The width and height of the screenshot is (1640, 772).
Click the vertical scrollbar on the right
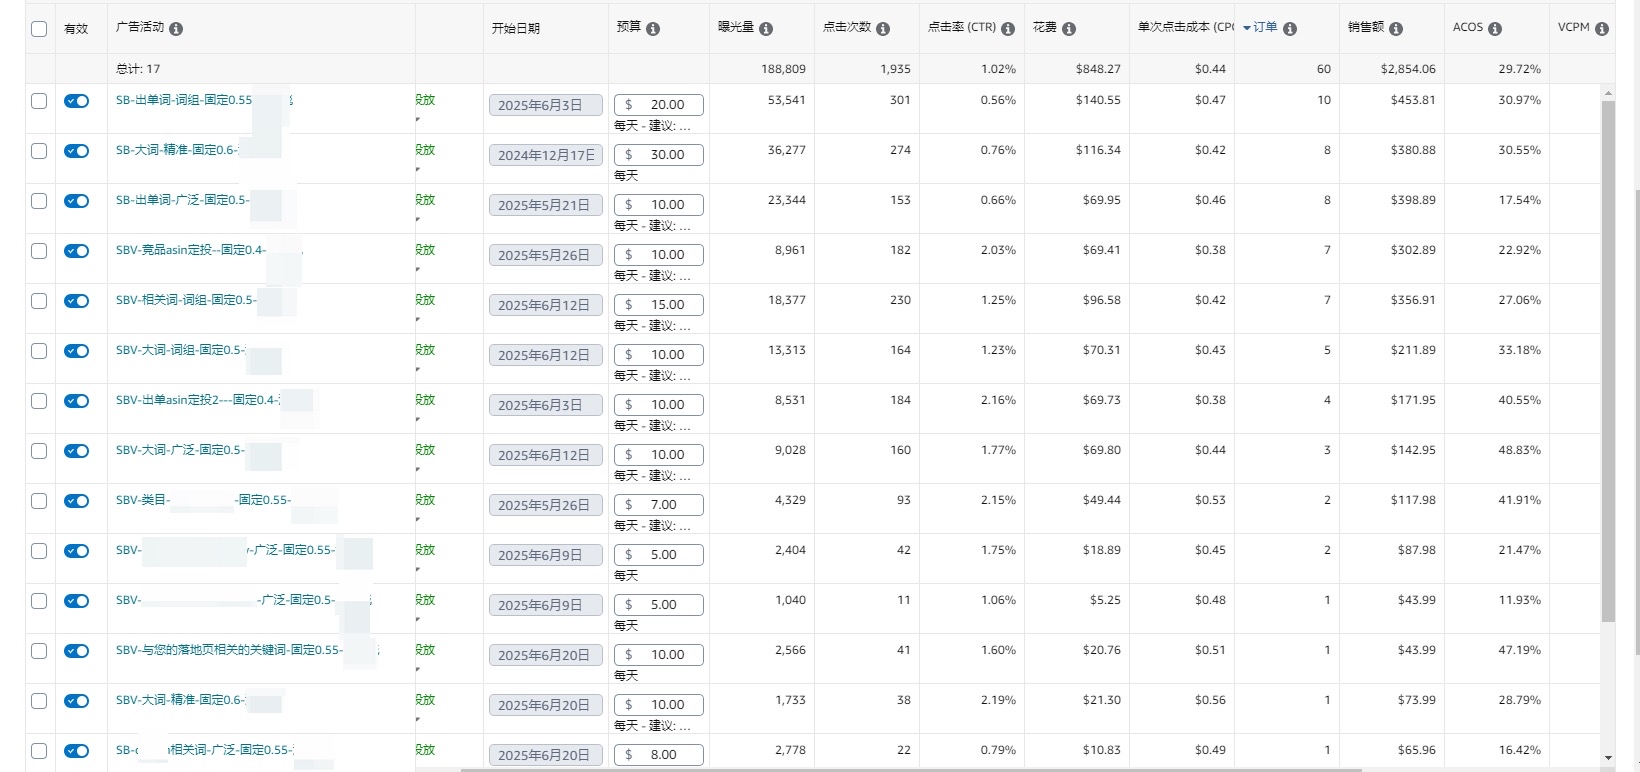[x=1608, y=360]
